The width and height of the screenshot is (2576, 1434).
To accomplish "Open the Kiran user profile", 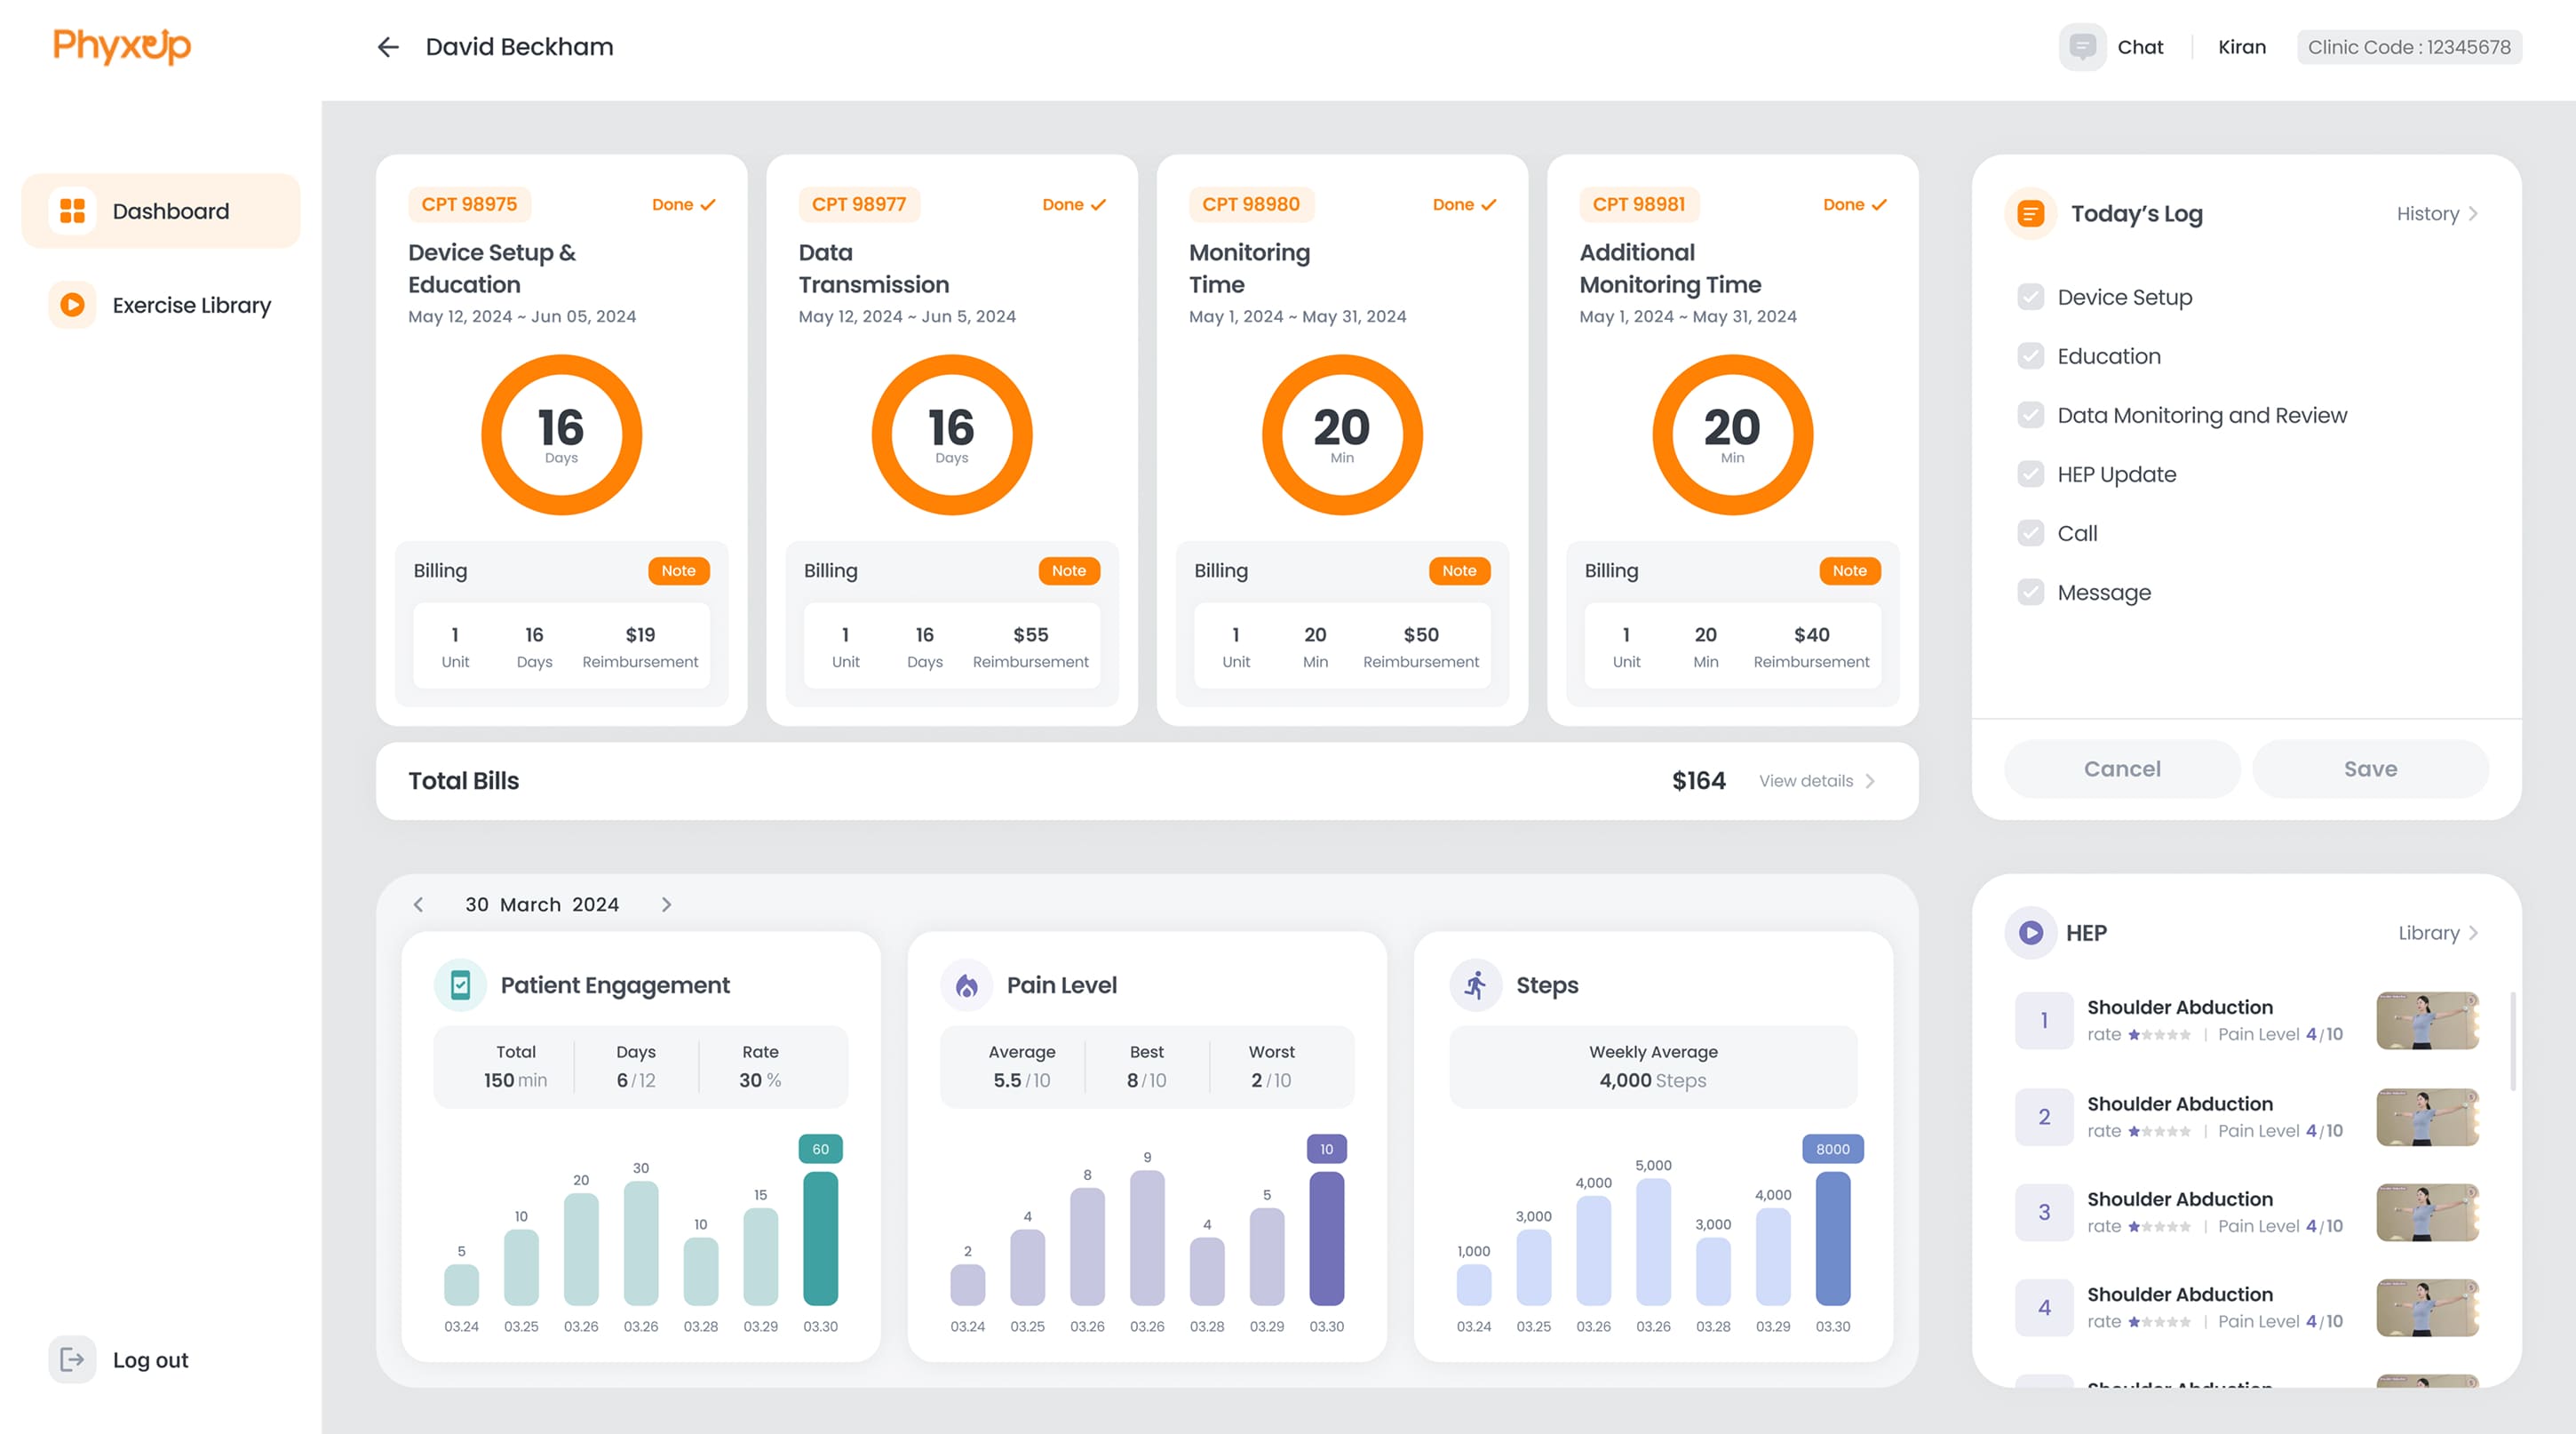I will (2241, 47).
